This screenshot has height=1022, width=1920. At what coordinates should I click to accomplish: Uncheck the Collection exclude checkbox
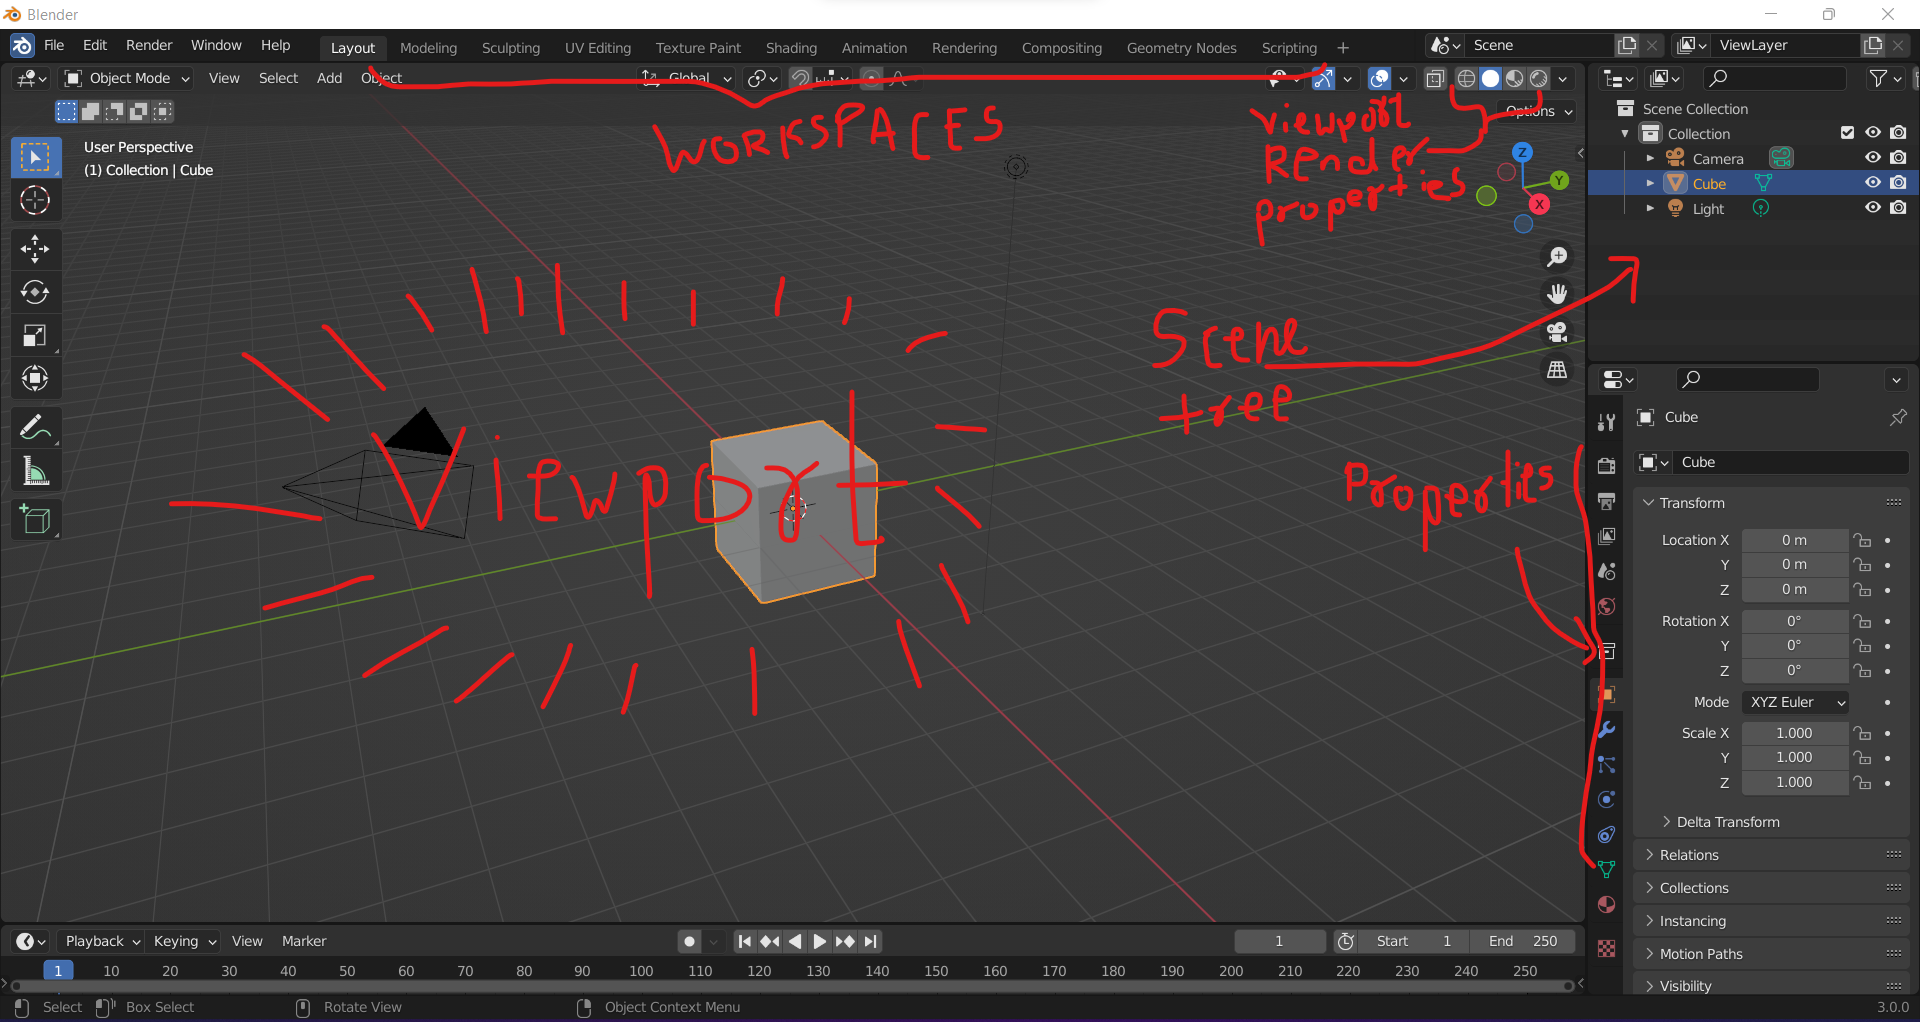tap(1848, 133)
